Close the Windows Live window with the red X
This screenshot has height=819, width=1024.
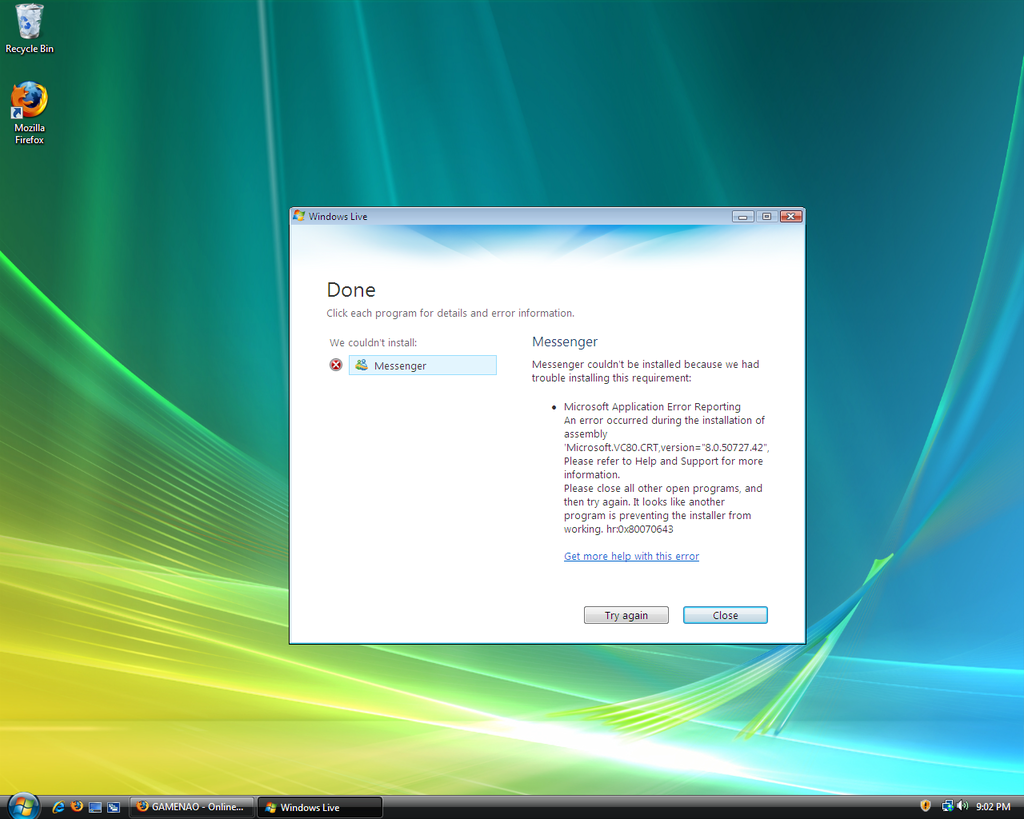(x=791, y=216)
